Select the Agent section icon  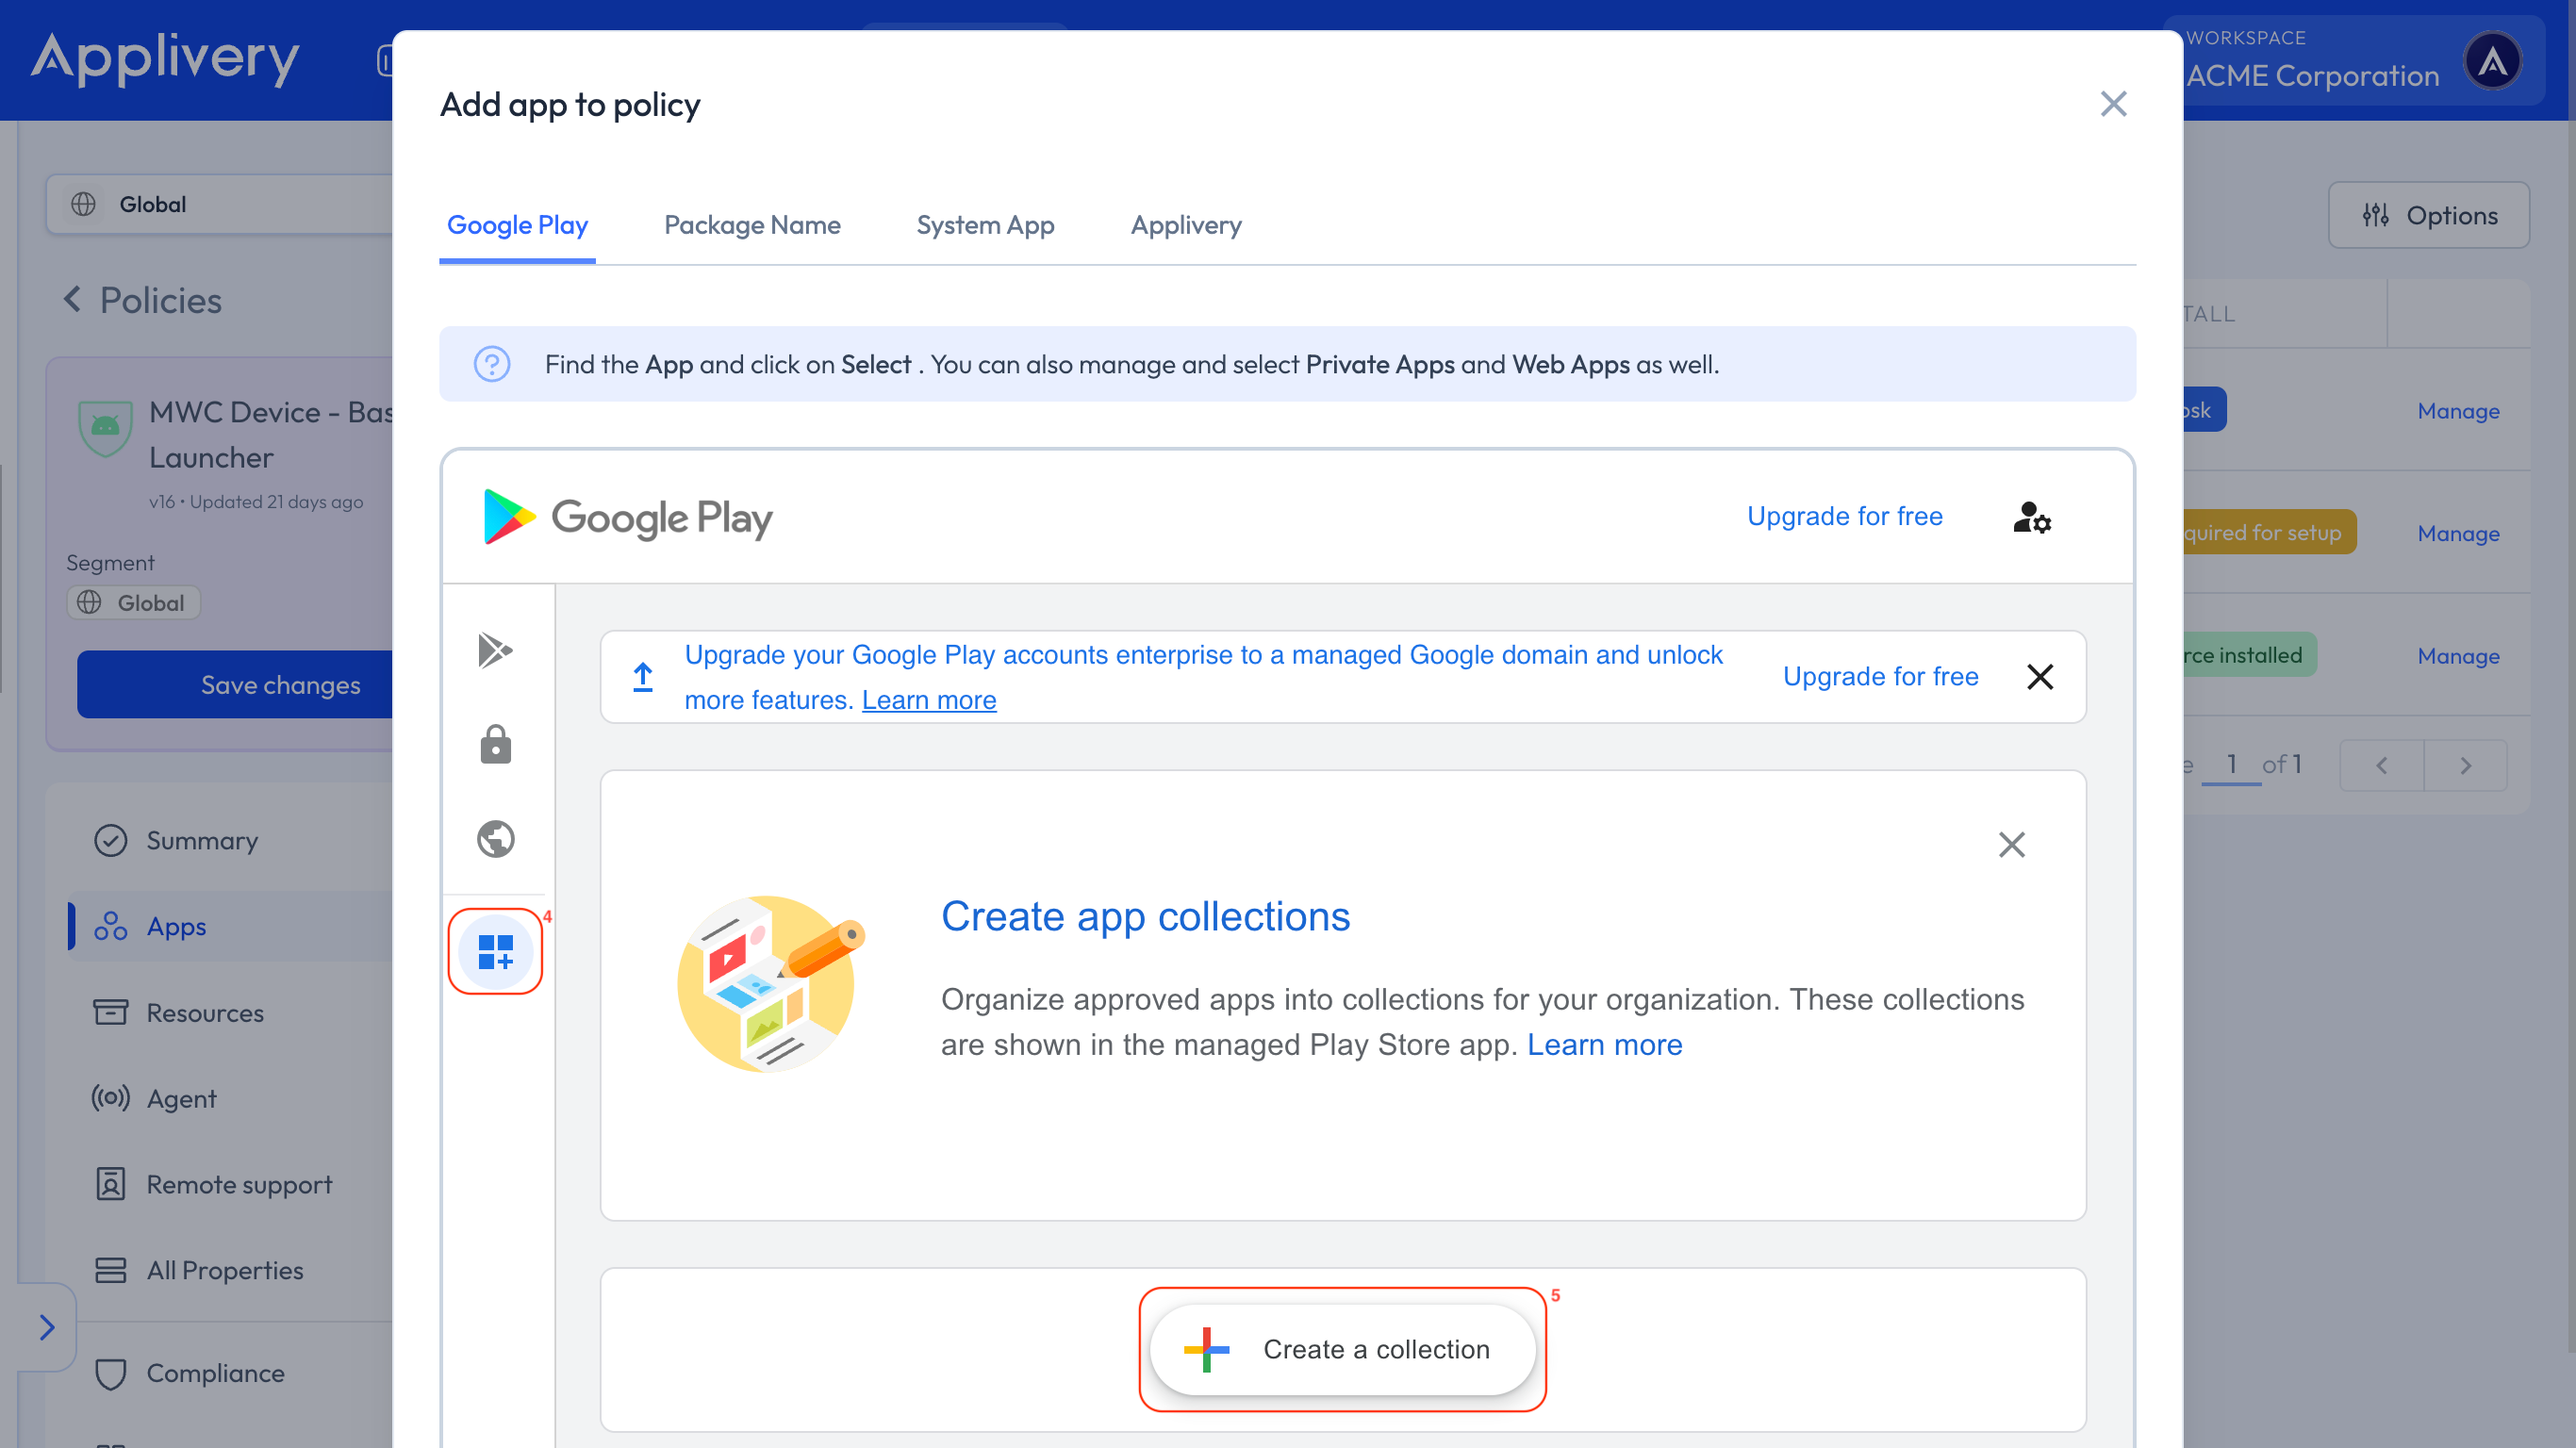(110, 1098)
